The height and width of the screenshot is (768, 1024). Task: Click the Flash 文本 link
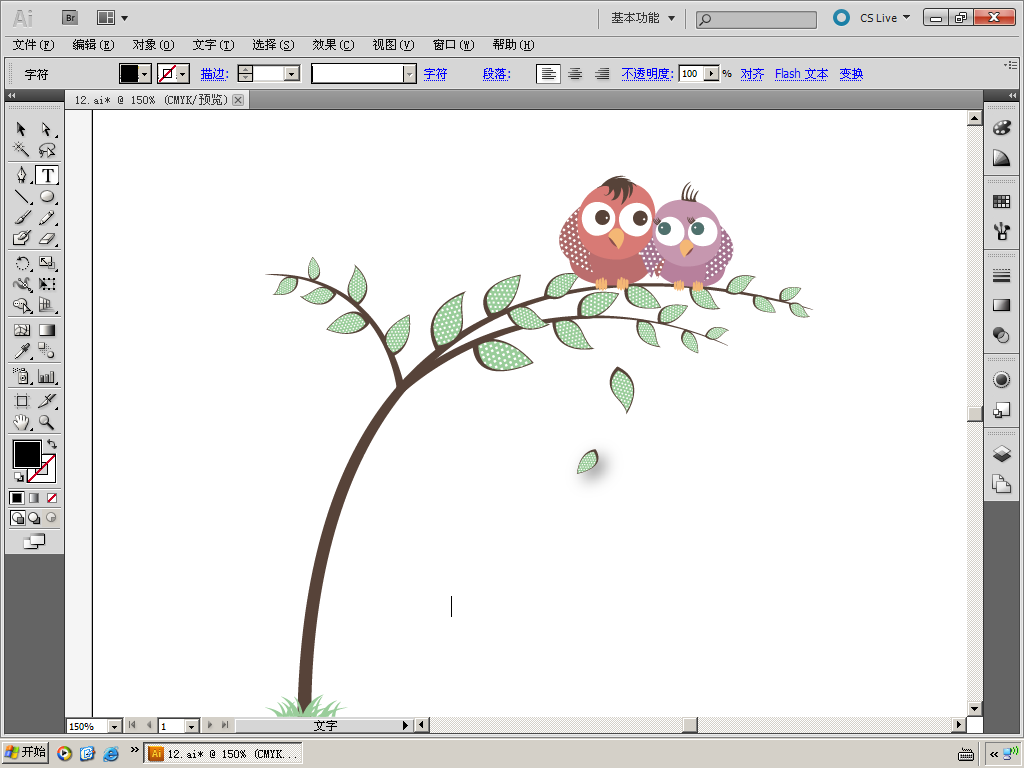pyautogui.click(x=801, y=74)
